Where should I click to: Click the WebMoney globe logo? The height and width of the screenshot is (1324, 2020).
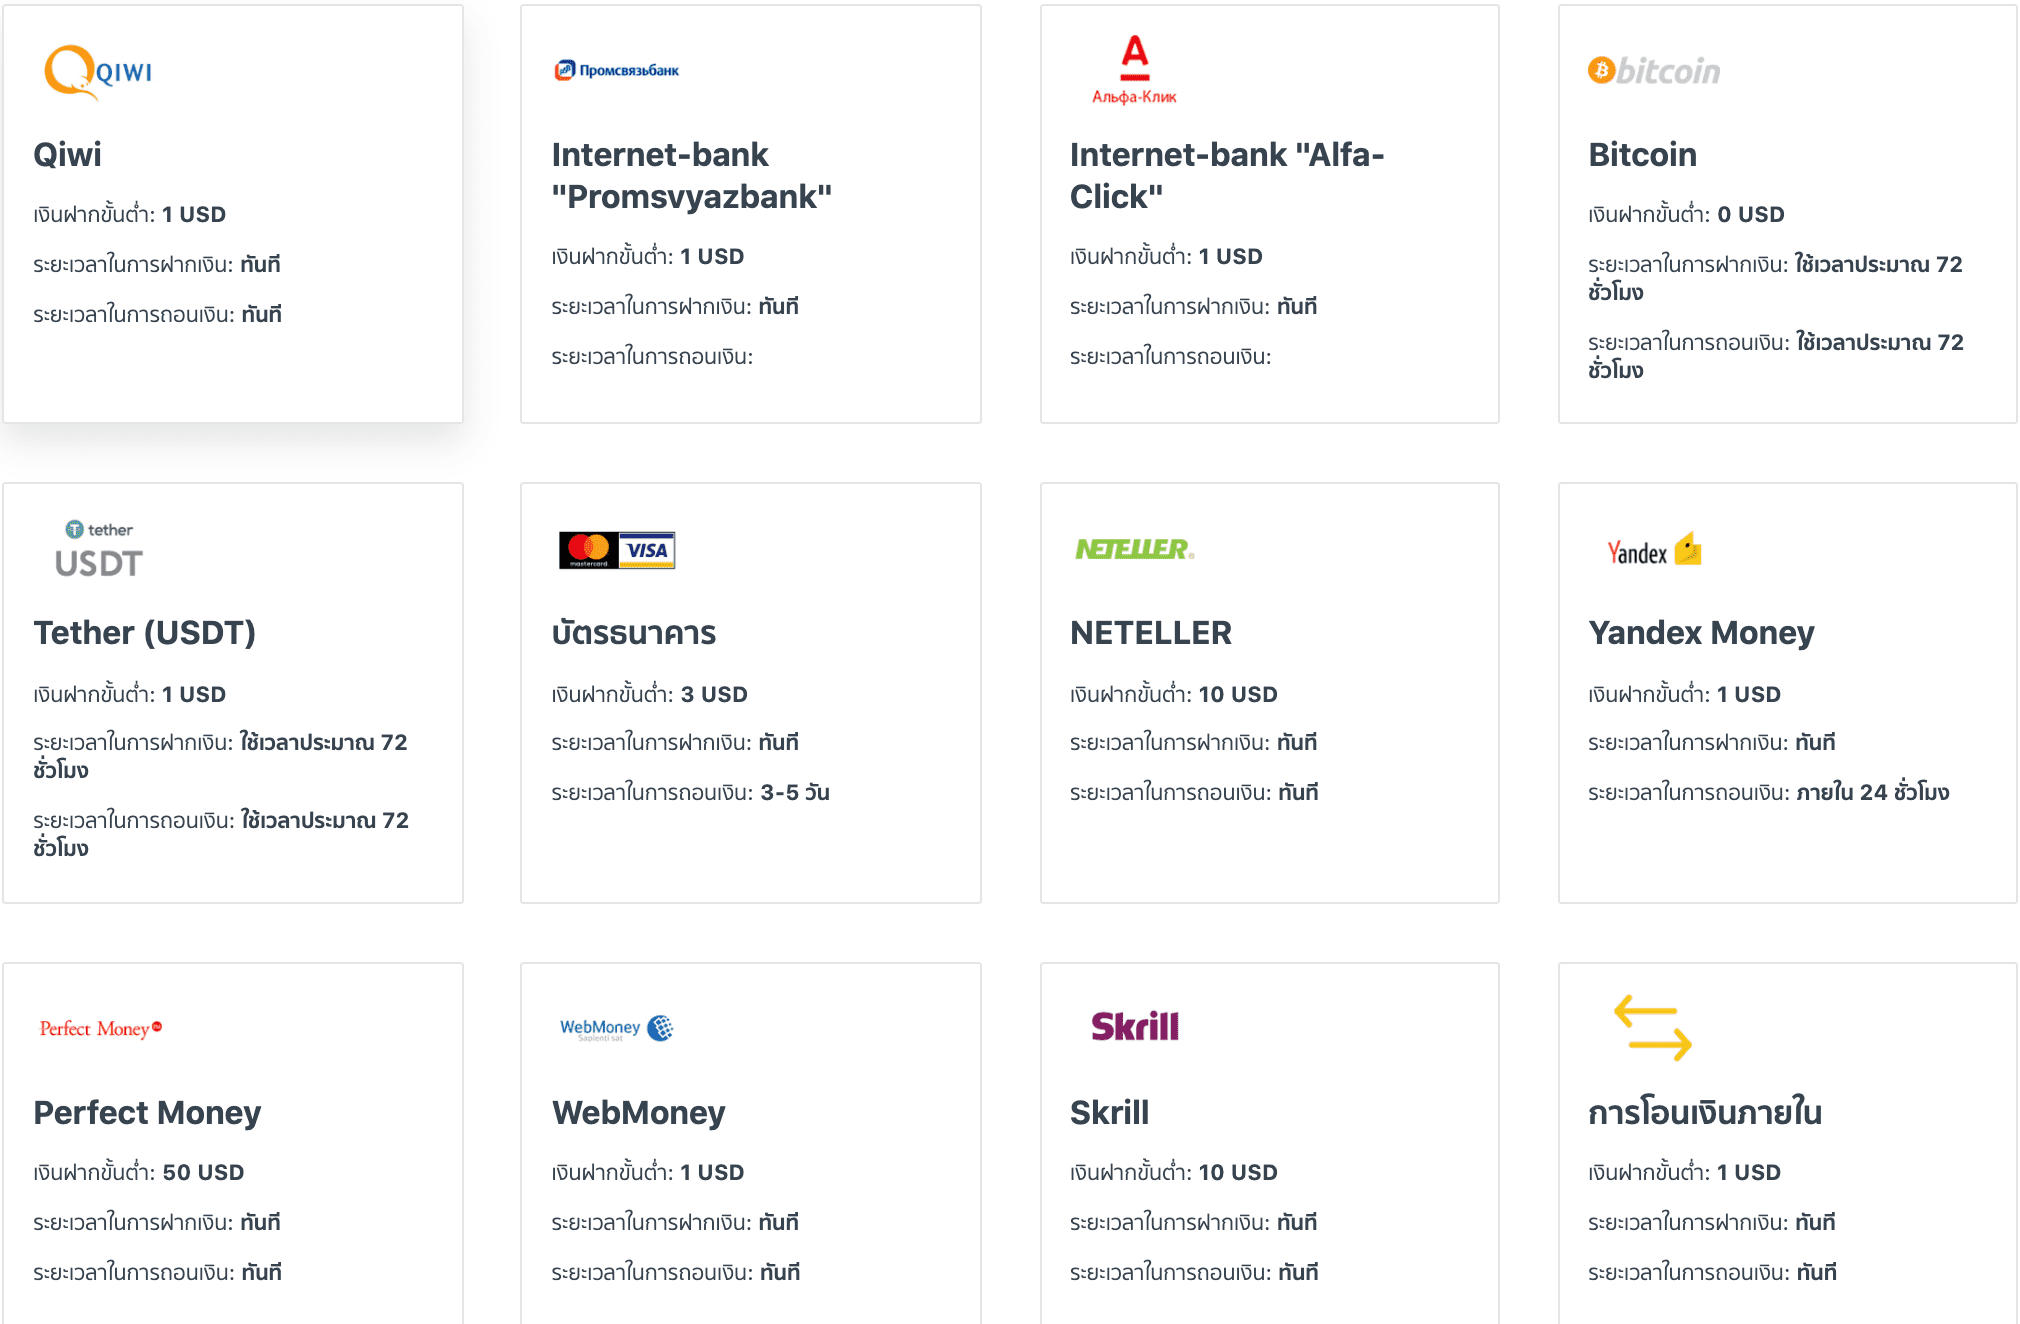pyautogui.click(x=616, y=1028)
